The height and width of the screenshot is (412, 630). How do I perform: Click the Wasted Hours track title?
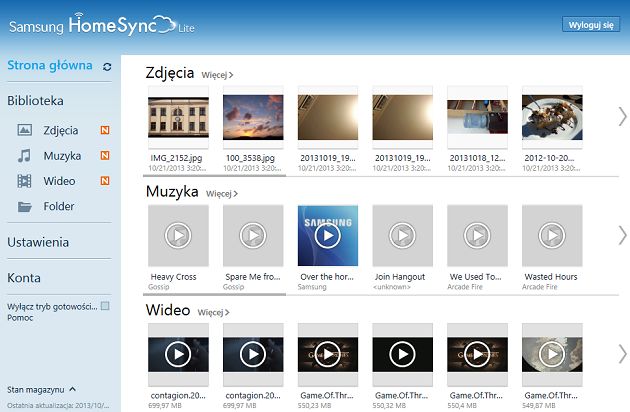(x=550, y=277)
